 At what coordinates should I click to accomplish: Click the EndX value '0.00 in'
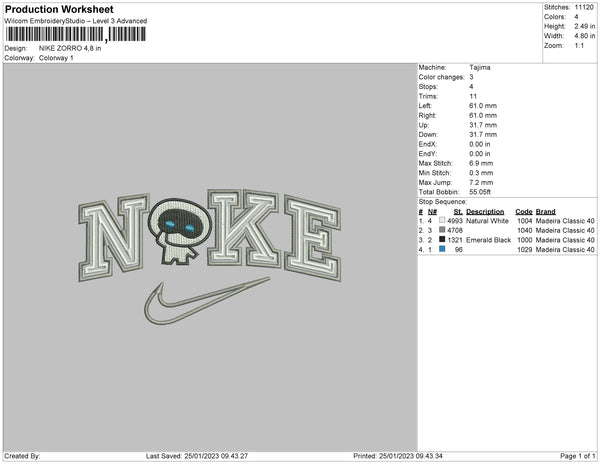point(479,144)
